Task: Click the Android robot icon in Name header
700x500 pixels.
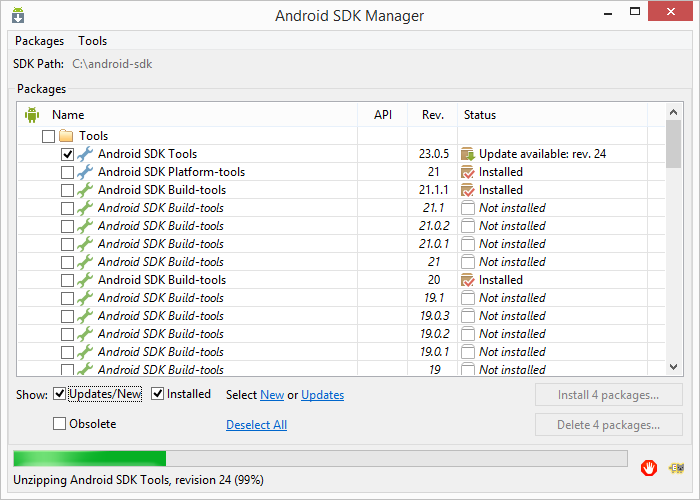Action: click(32, 115)
